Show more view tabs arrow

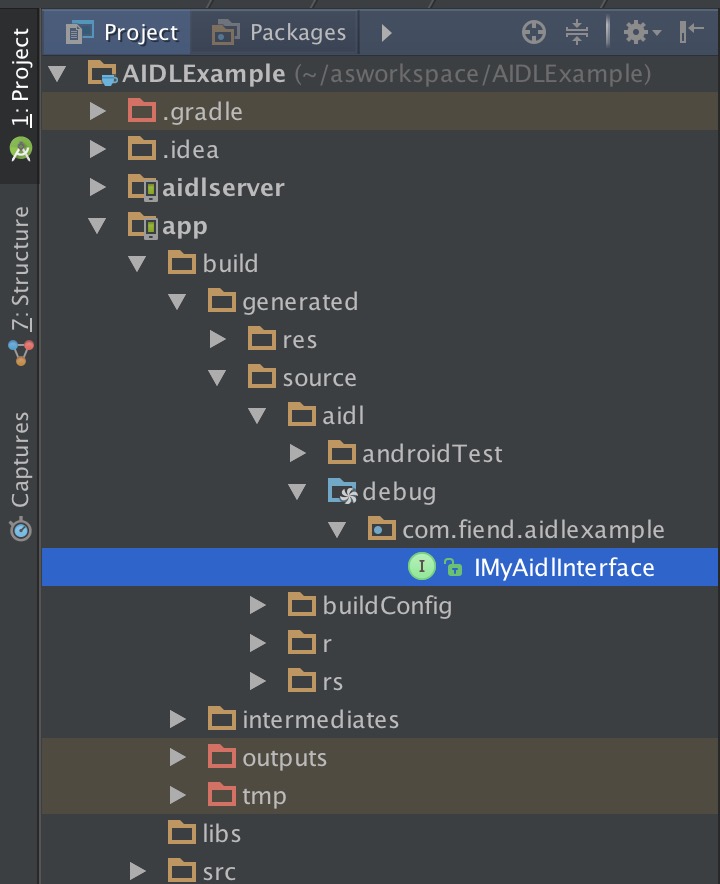point(387,33)
